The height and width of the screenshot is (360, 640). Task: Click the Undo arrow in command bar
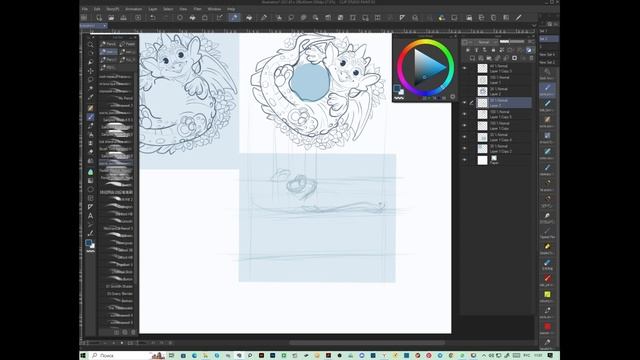[153, 18]
